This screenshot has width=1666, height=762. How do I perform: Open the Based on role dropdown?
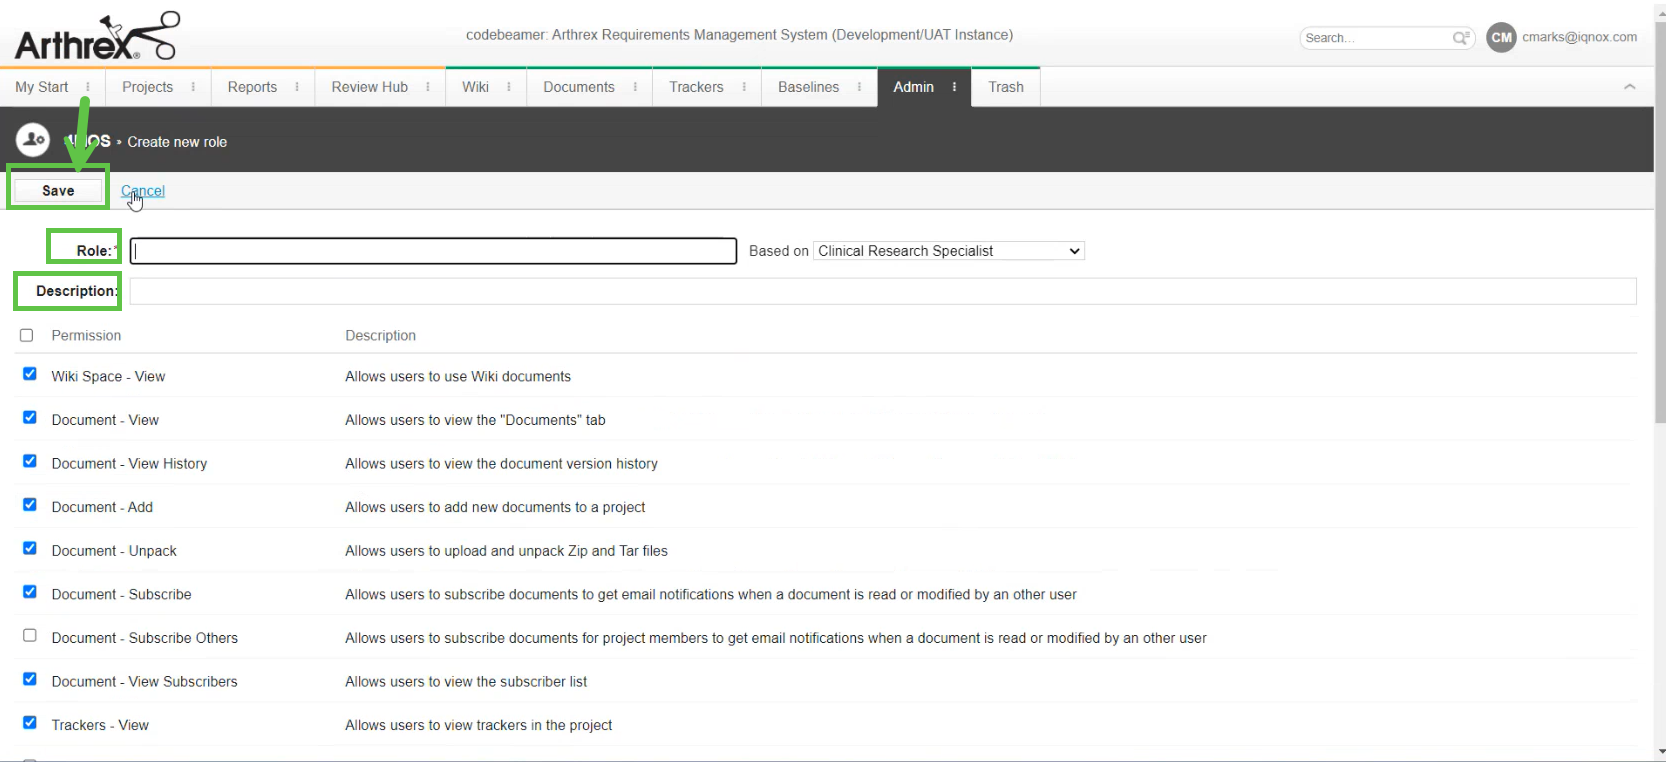tap(948, 251)
